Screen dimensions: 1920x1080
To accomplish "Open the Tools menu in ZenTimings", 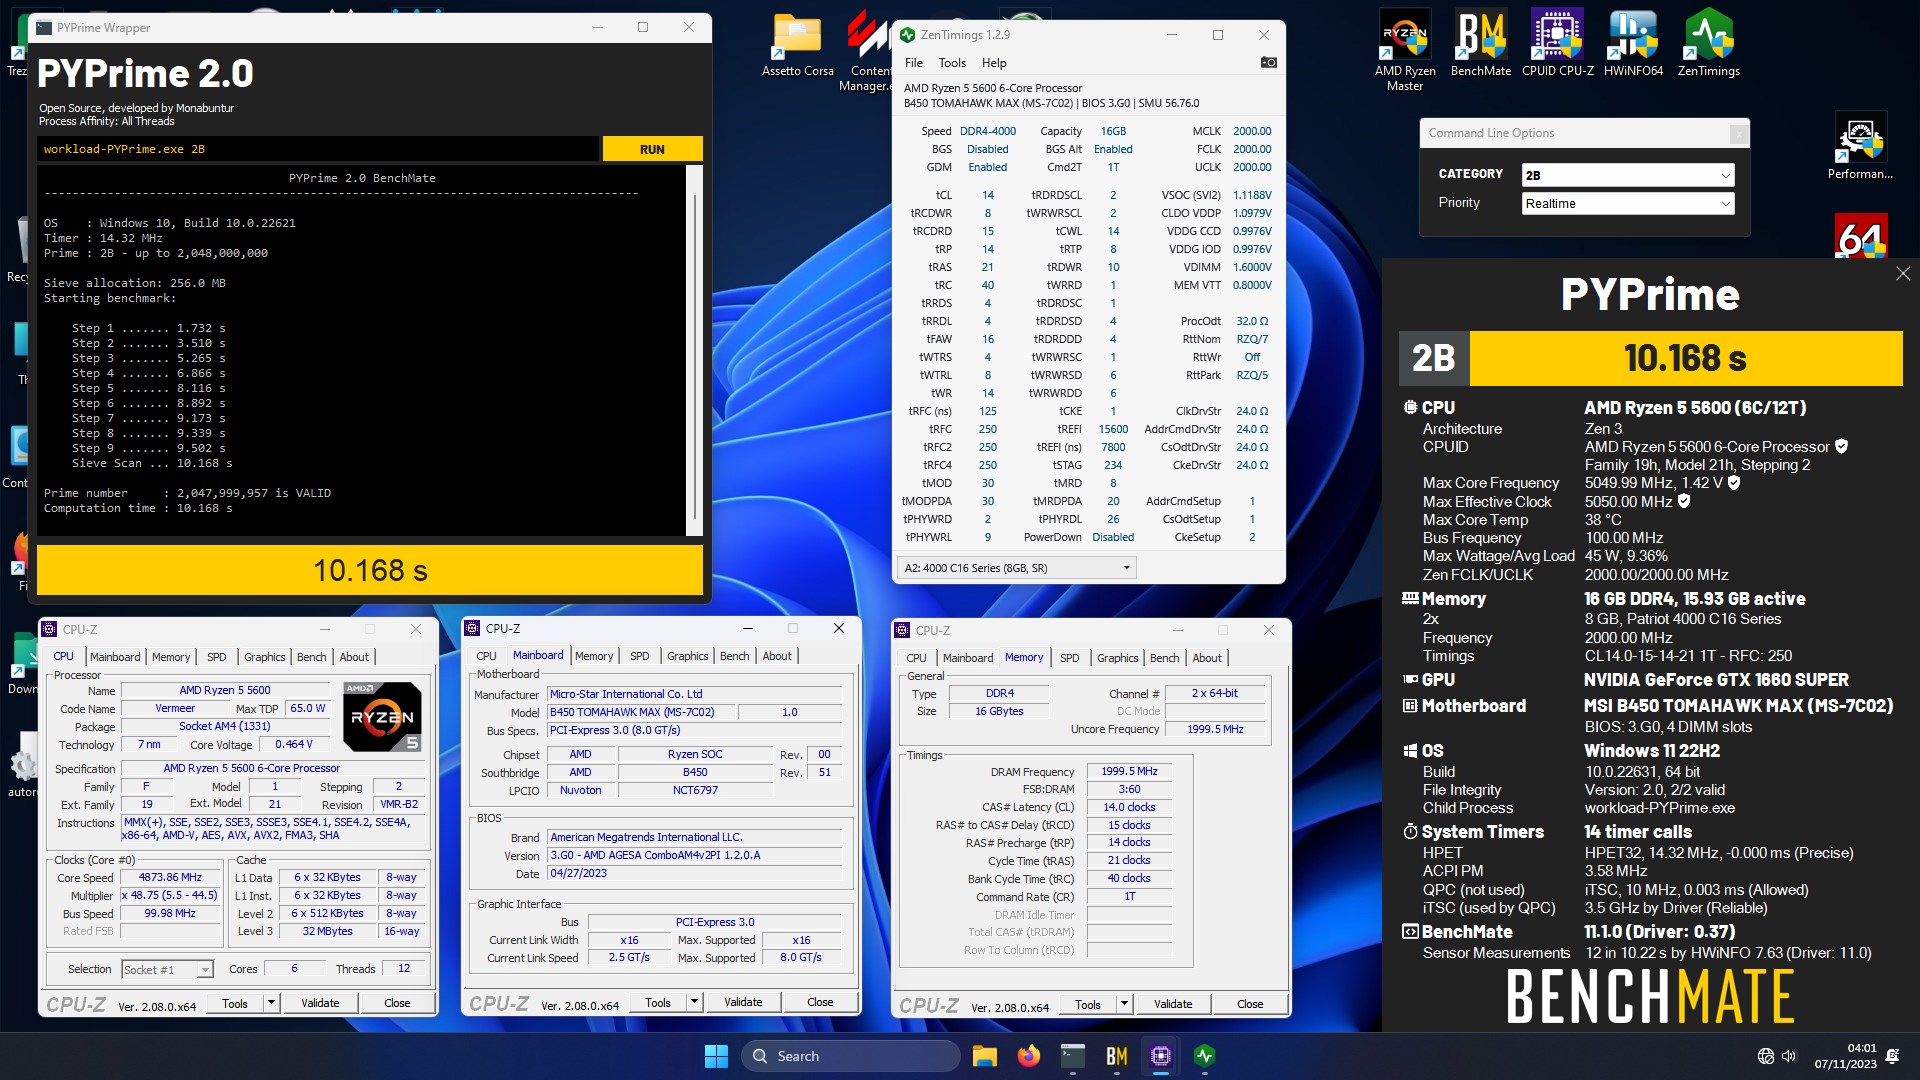I will pyautogui.click(x=952, y=62).
